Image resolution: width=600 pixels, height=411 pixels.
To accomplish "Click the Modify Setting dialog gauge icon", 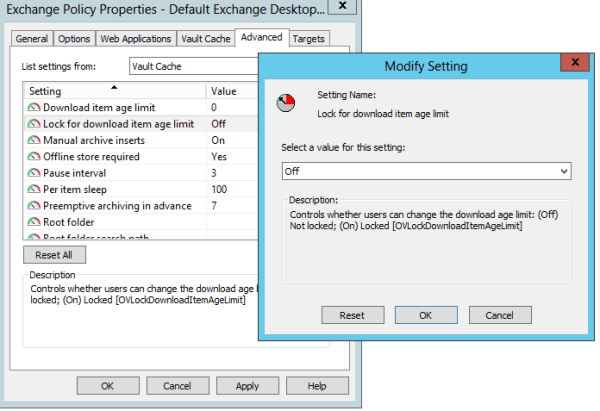I will click(x=290, y=104).
